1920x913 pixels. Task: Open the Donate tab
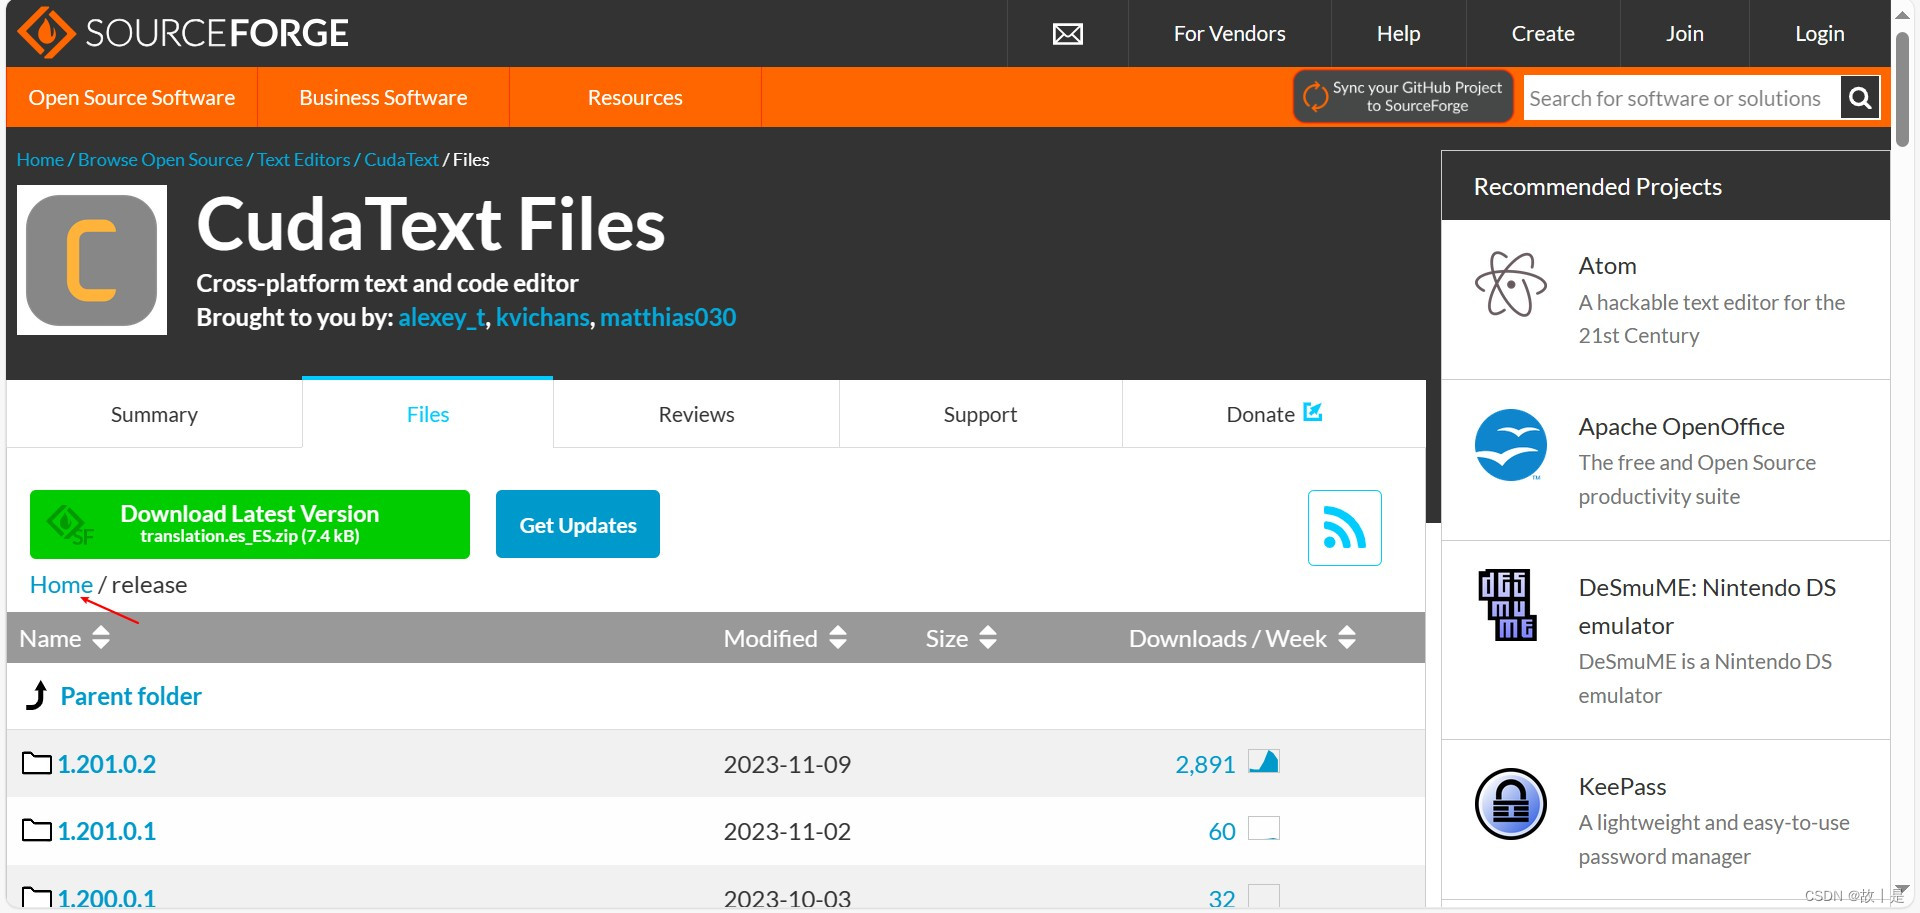point(1274,414)
